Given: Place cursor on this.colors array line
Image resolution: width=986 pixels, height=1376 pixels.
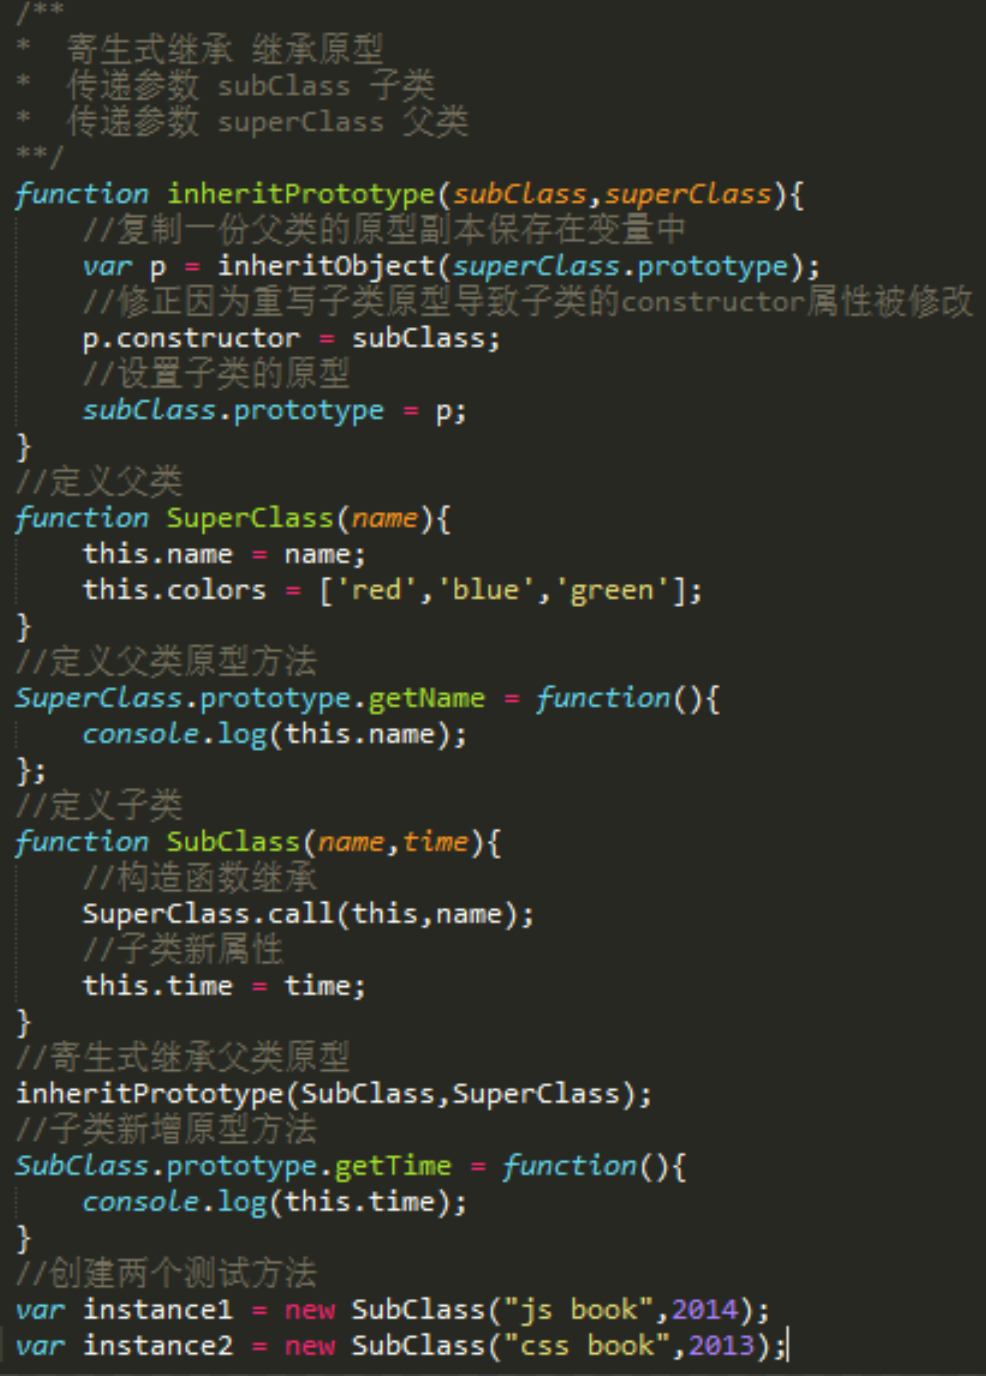Looking at the screenshot, I should [x=392, y=590].
